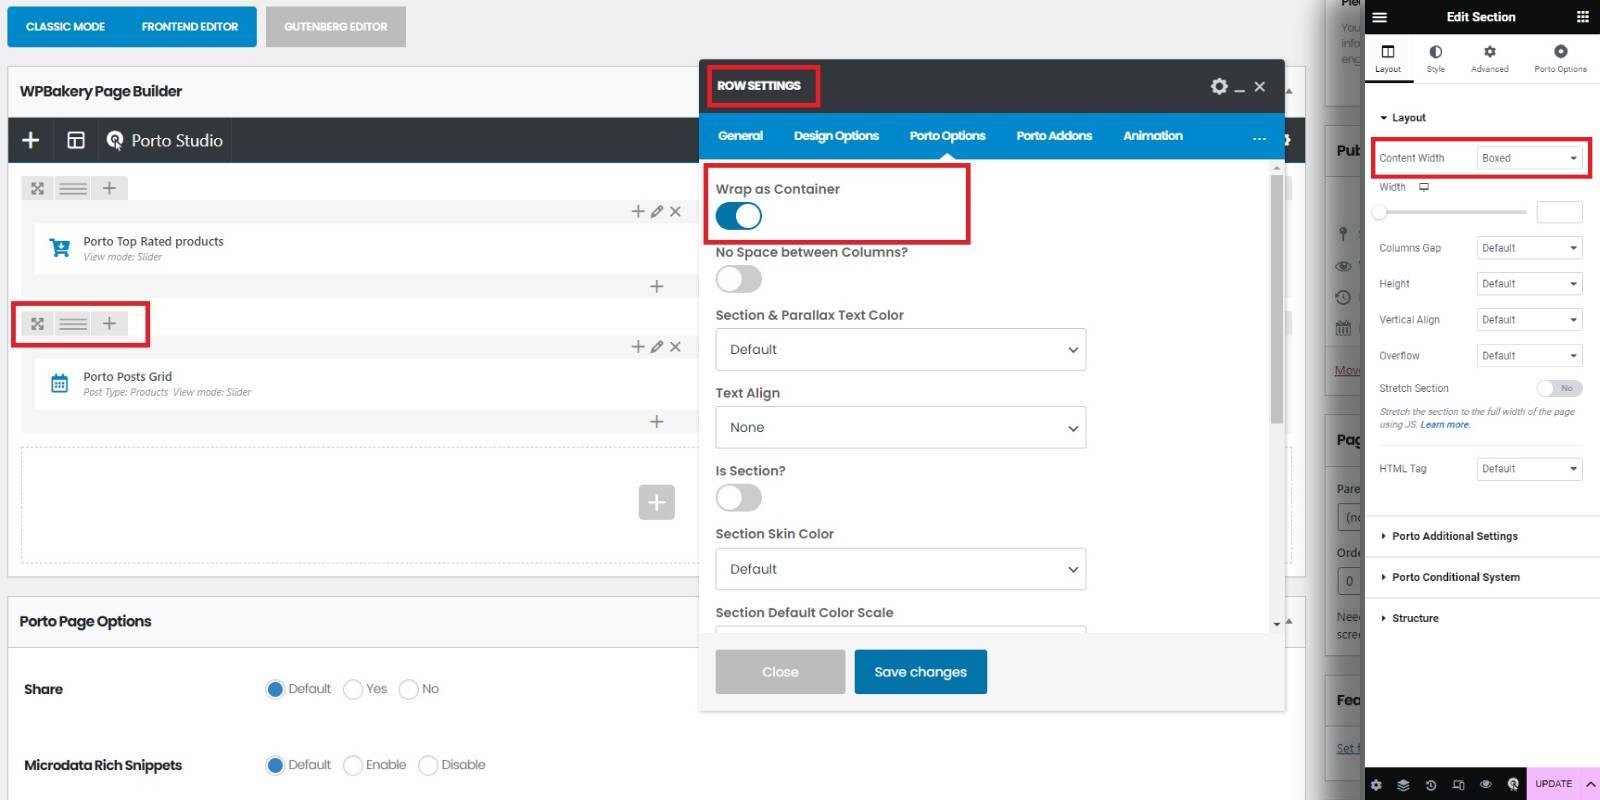Expand Porto Additional Settings section
The width and height of the screenshot is (1600, 800).
click(1454, 536)
